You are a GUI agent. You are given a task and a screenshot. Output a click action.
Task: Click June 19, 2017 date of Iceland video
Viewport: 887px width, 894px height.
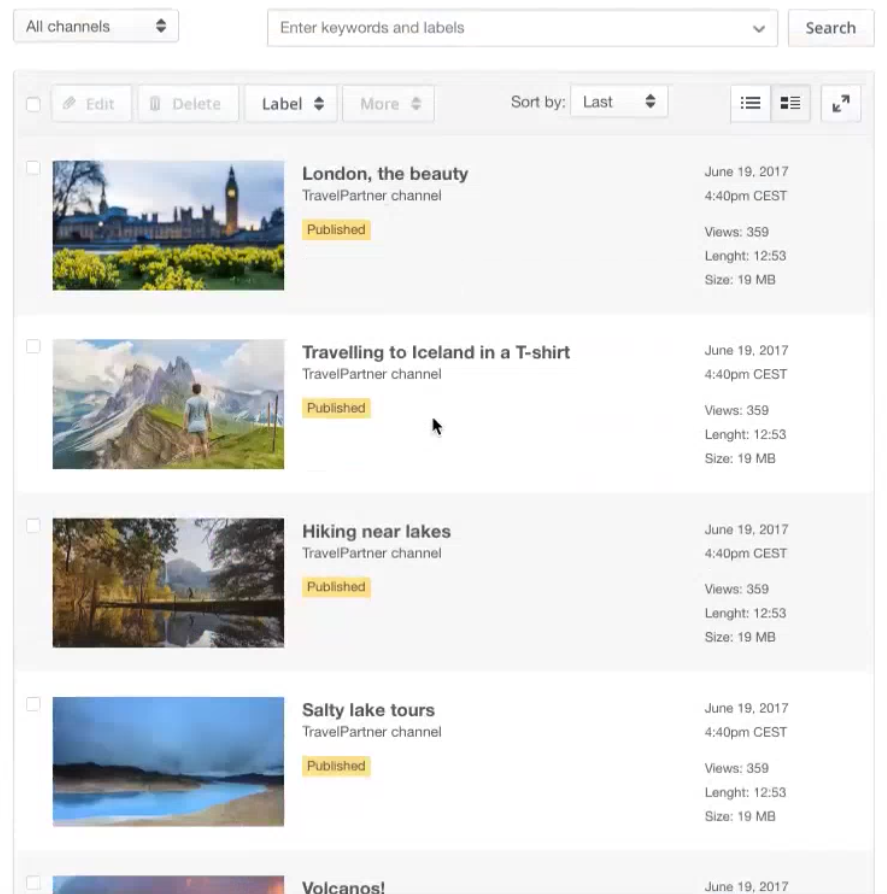click(x=746, y=351)
